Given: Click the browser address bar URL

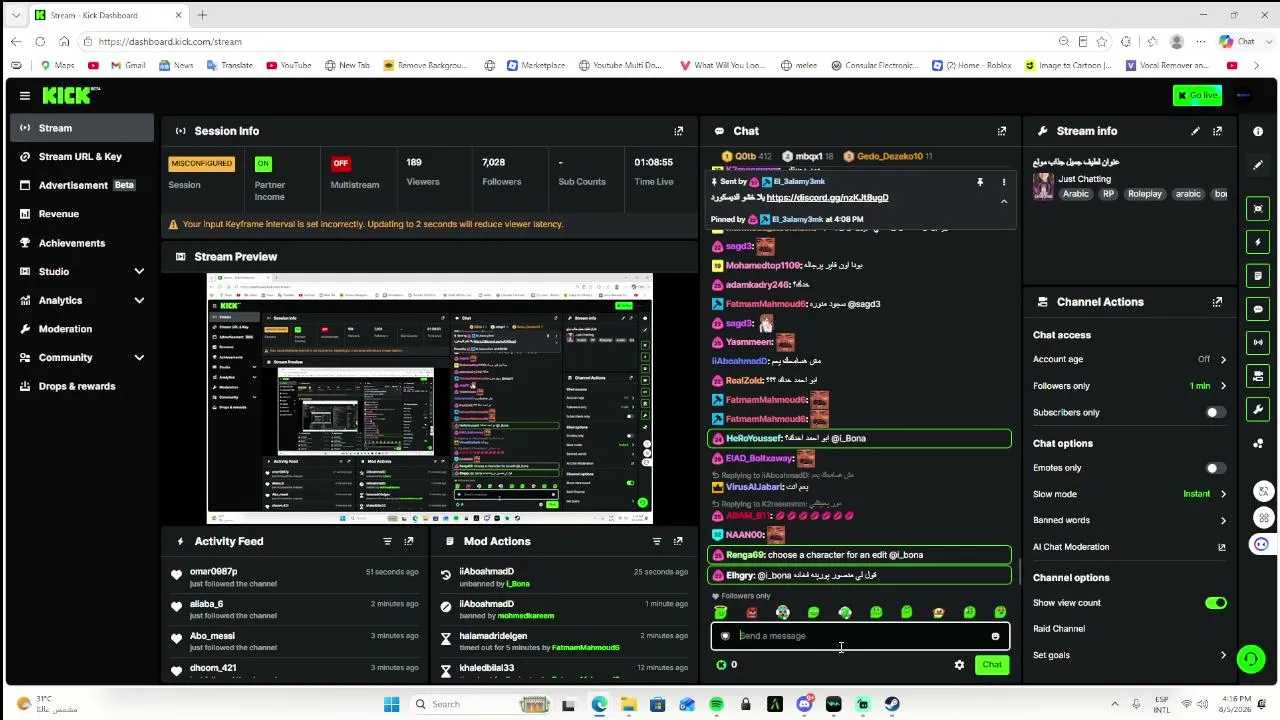Looking at the screenshot, I should pyautogui.click(x=170, y=41).
